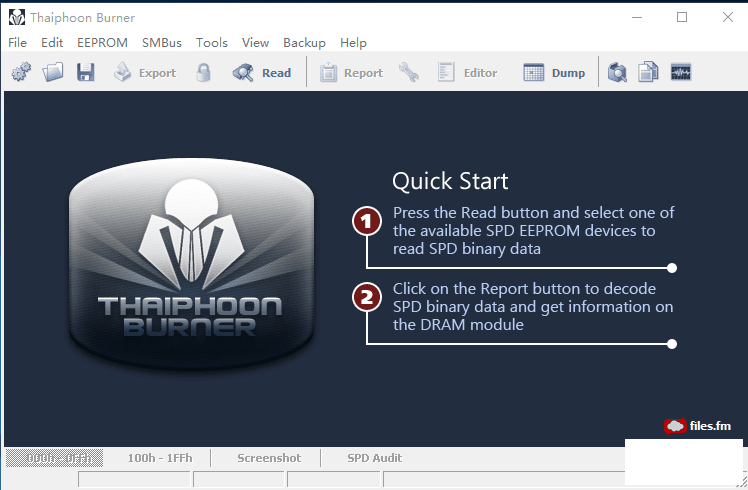
Task: Click the 'Click on the Report button' instruction text
Action: [533, 306]
